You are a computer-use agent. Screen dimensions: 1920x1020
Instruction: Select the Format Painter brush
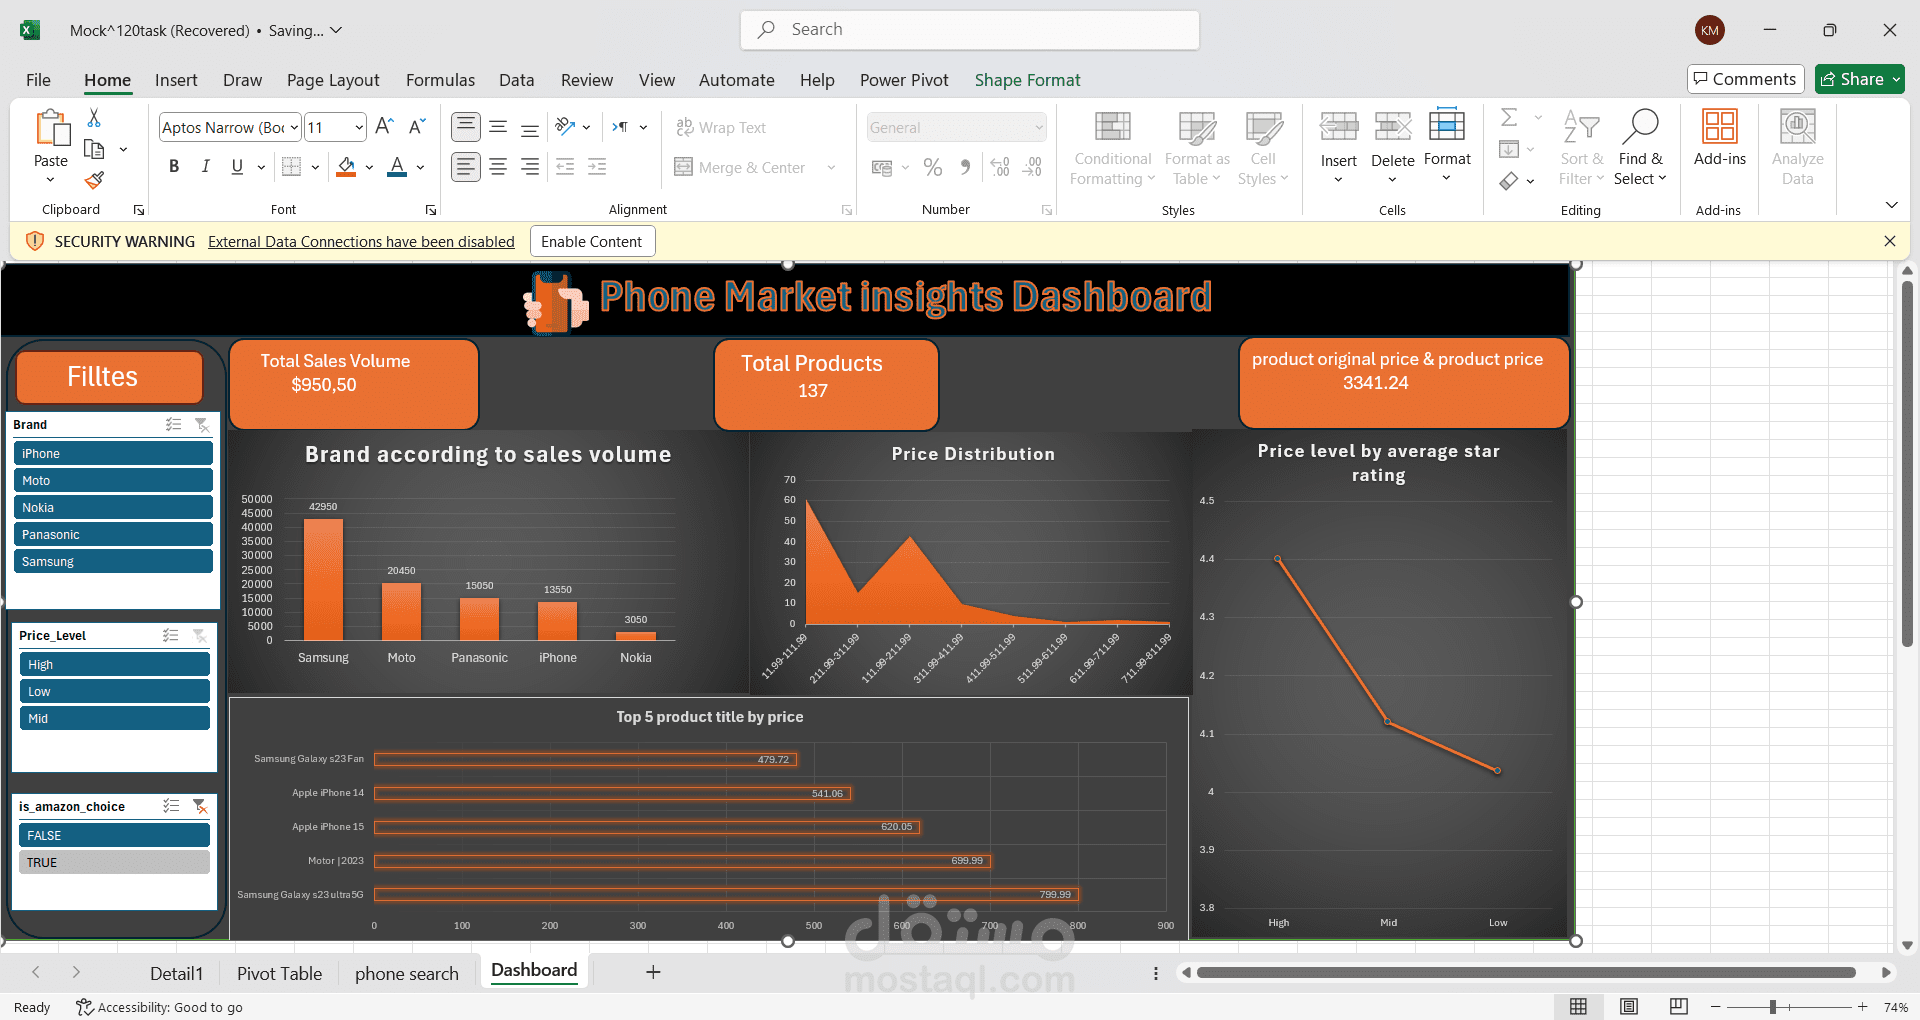pos(94,180)
